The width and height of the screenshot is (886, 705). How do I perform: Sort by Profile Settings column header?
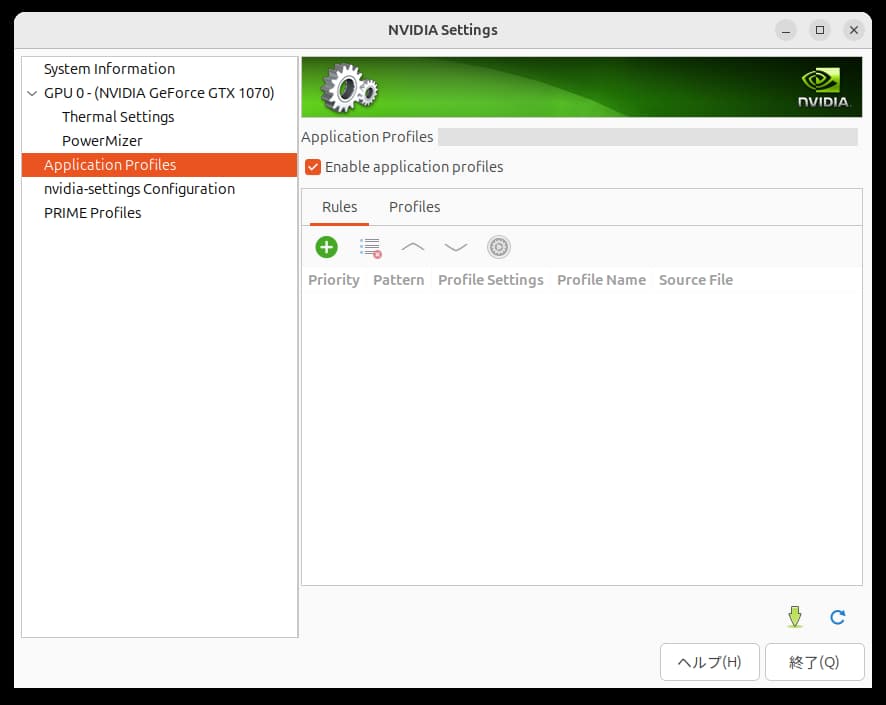click(x=490, y=280)
